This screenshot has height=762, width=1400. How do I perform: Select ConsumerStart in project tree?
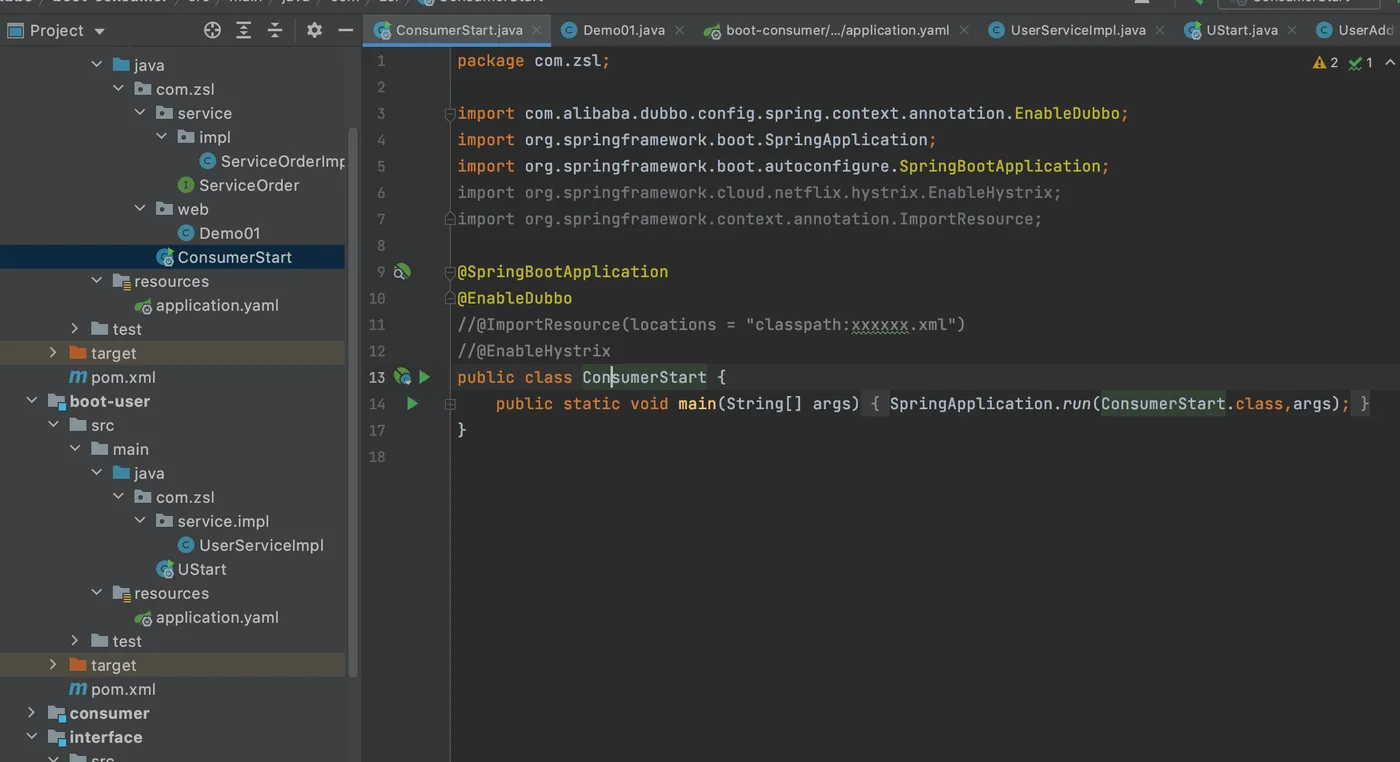[224, 257]
